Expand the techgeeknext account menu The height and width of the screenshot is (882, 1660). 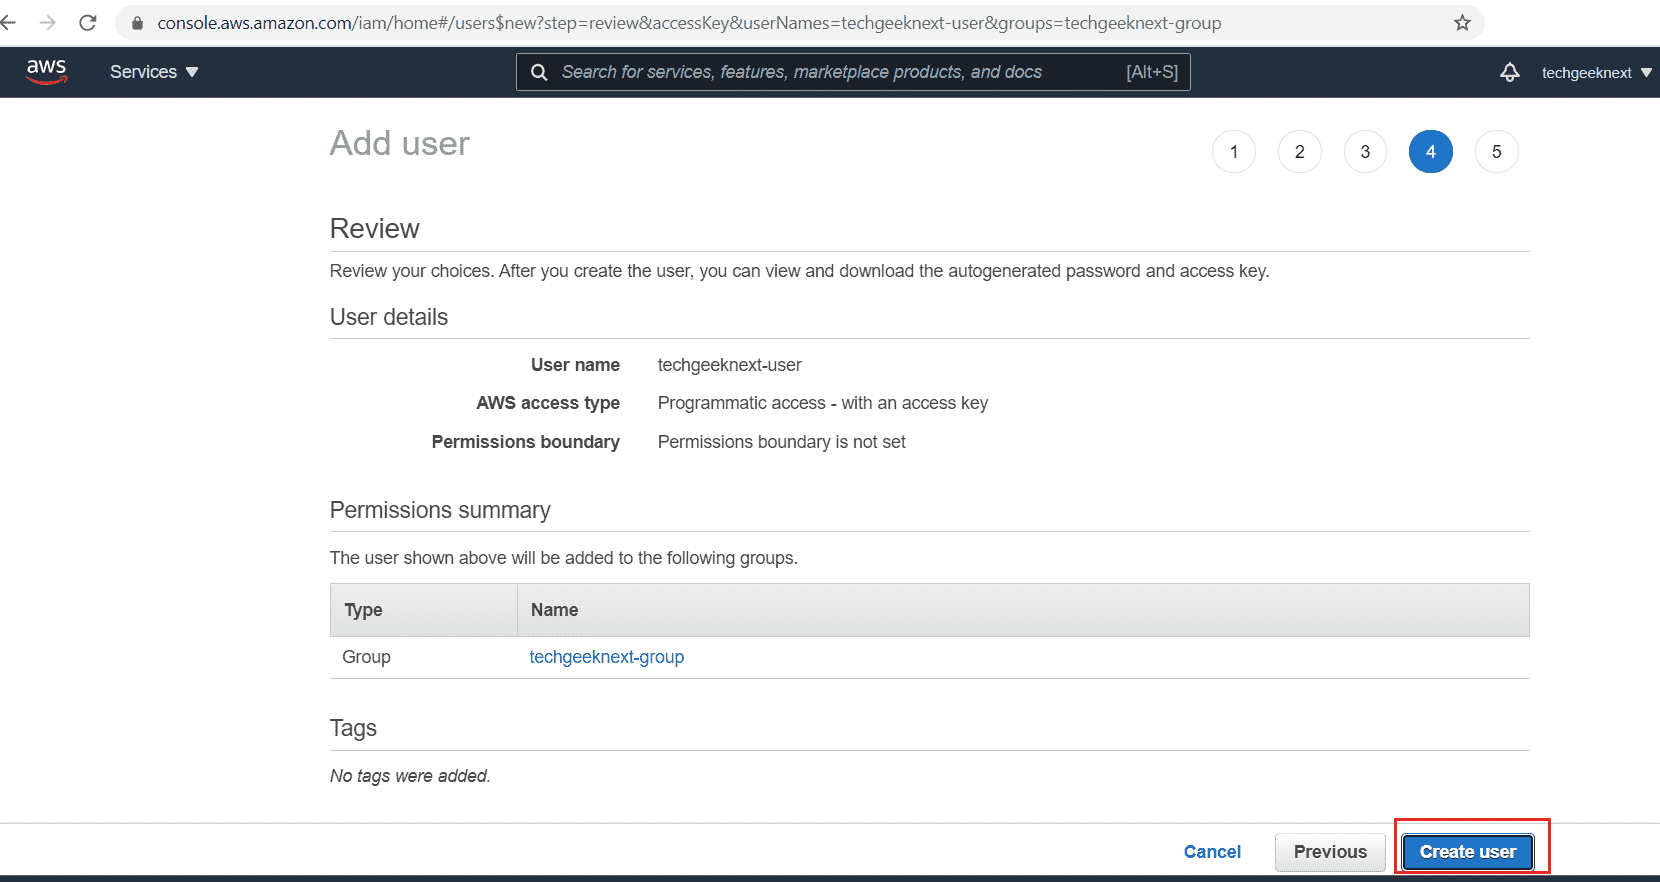coord(1596,73)
